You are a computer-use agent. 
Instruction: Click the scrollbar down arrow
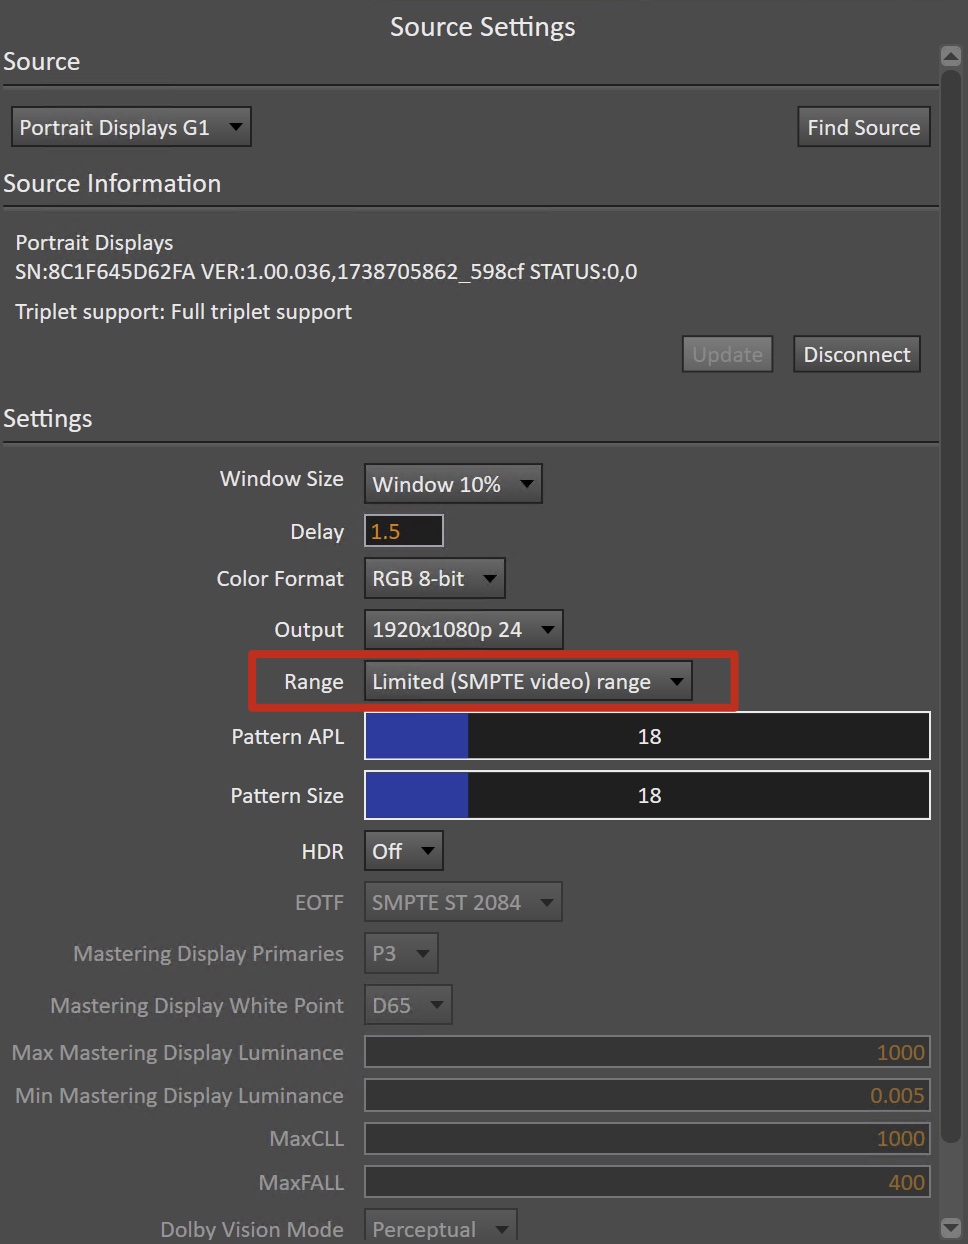(x=950, y=1226)
